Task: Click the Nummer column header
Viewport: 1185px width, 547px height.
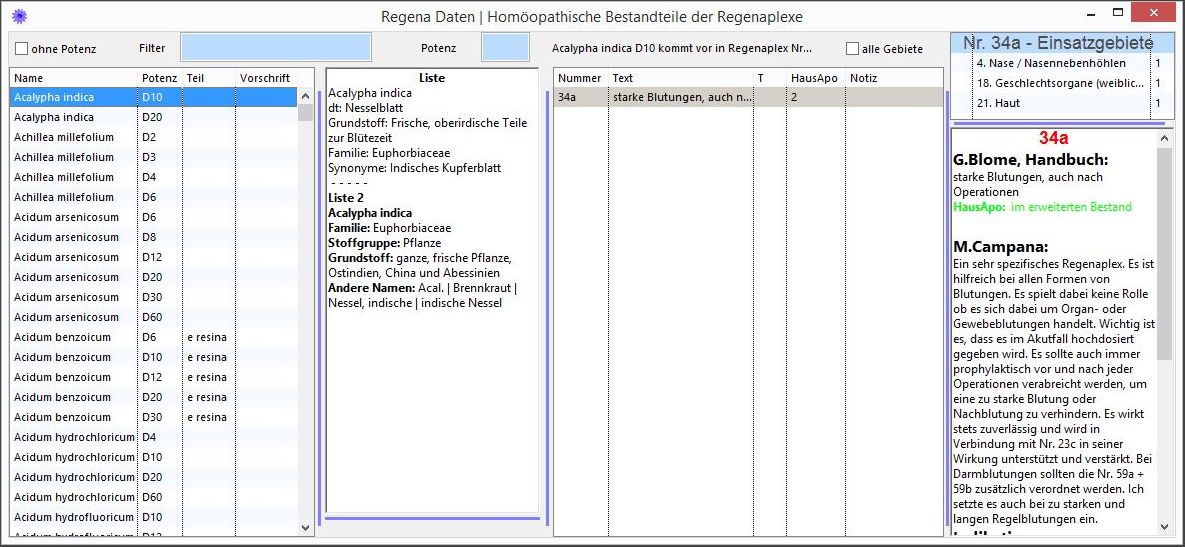Action: 580,78
